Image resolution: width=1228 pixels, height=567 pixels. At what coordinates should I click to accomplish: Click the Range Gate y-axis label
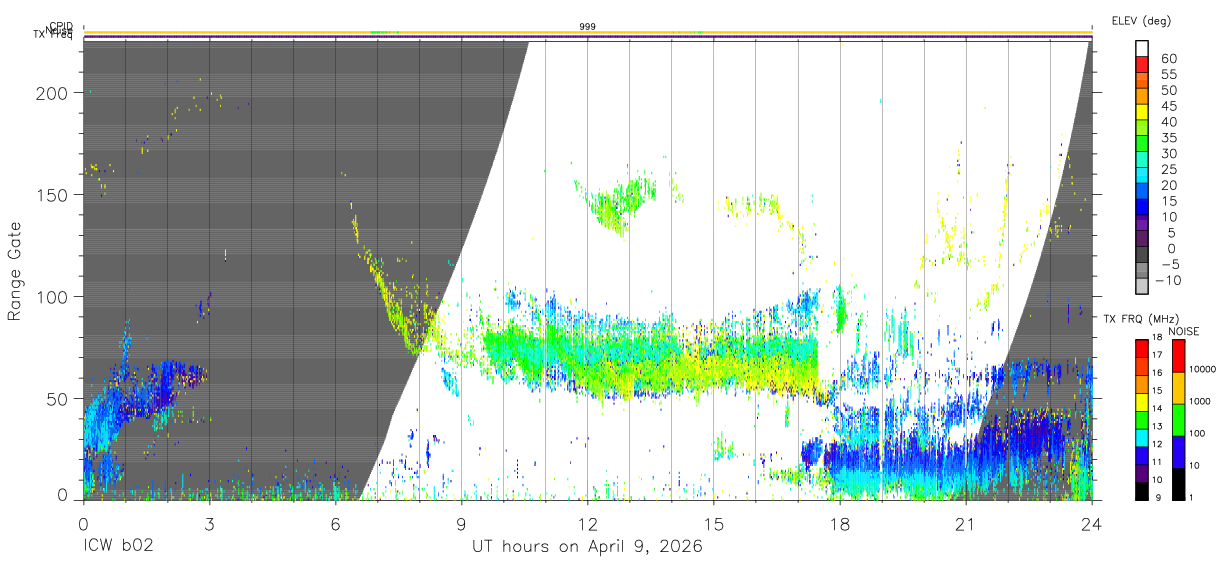click(x=15, y=271)
